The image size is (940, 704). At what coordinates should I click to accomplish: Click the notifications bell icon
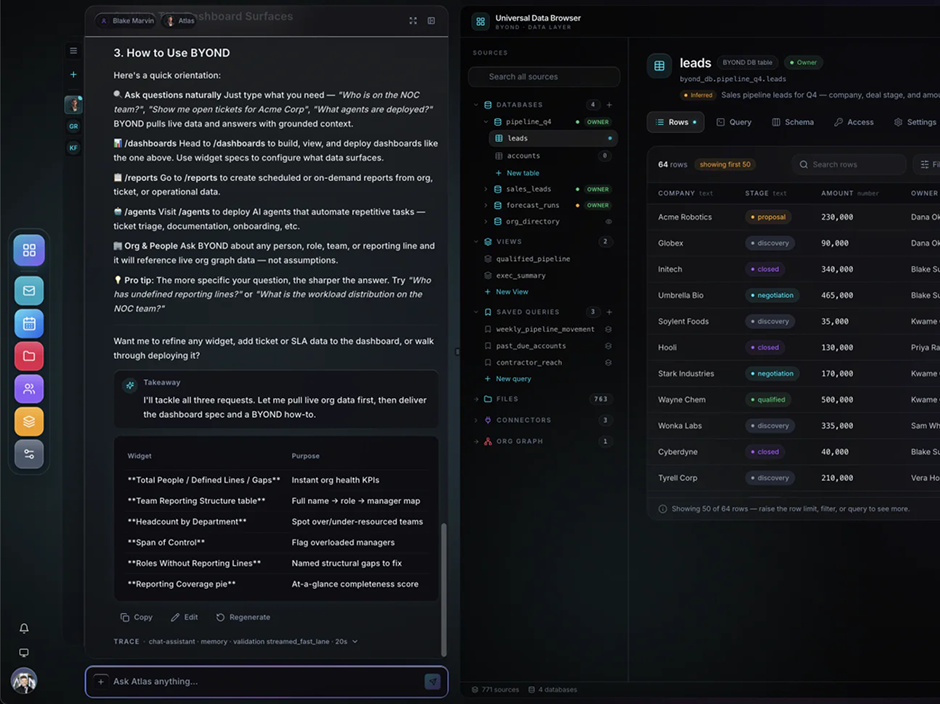pyautogui.click(x=24, y=628)
